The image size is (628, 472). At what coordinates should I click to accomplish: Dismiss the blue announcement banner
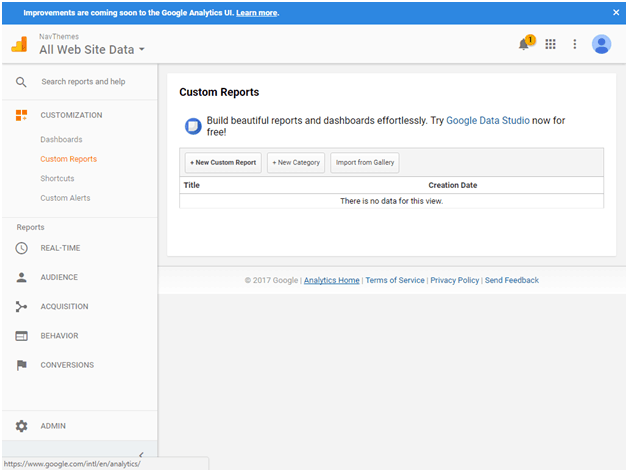[x=616, y=12]
